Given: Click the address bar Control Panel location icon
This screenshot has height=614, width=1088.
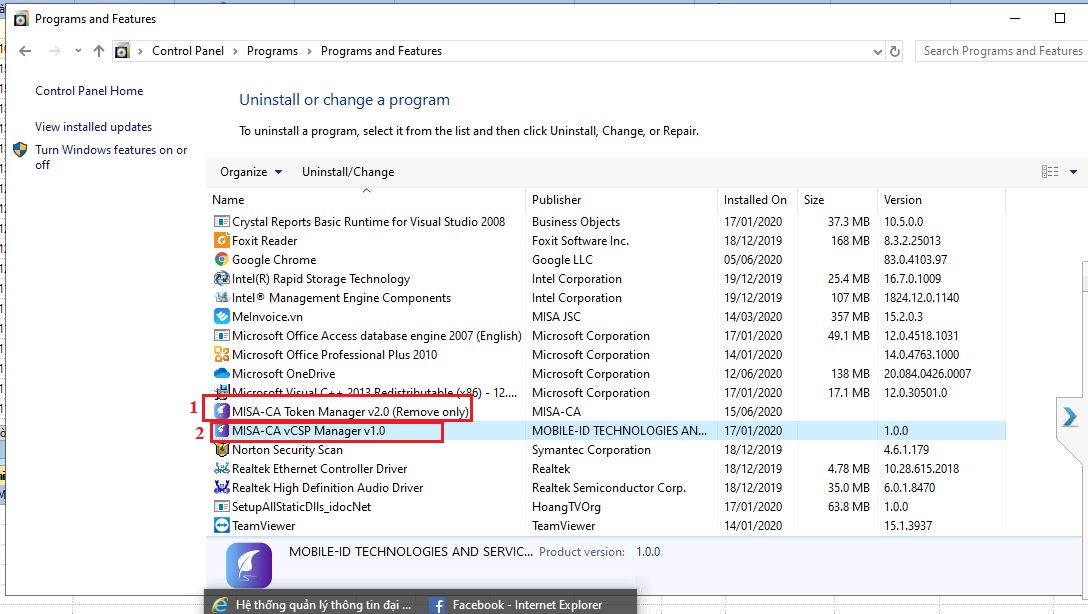Looking at the screenshot, I should pos(122,51).
